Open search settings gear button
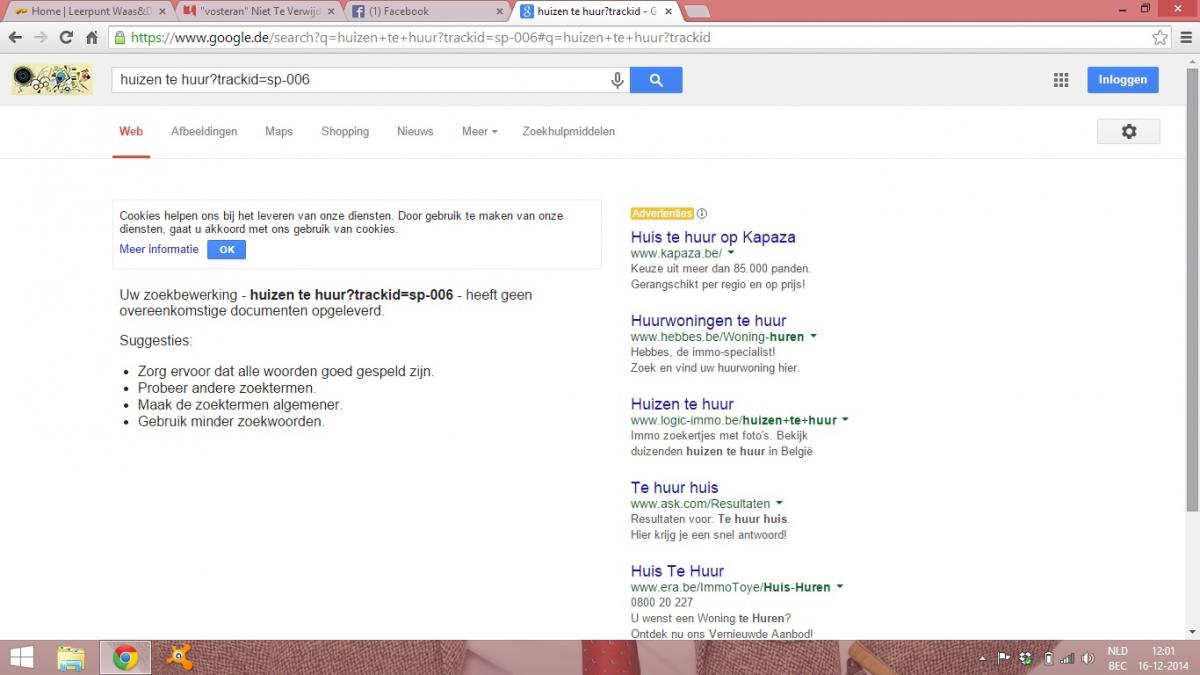 [x=1129, y=131]
